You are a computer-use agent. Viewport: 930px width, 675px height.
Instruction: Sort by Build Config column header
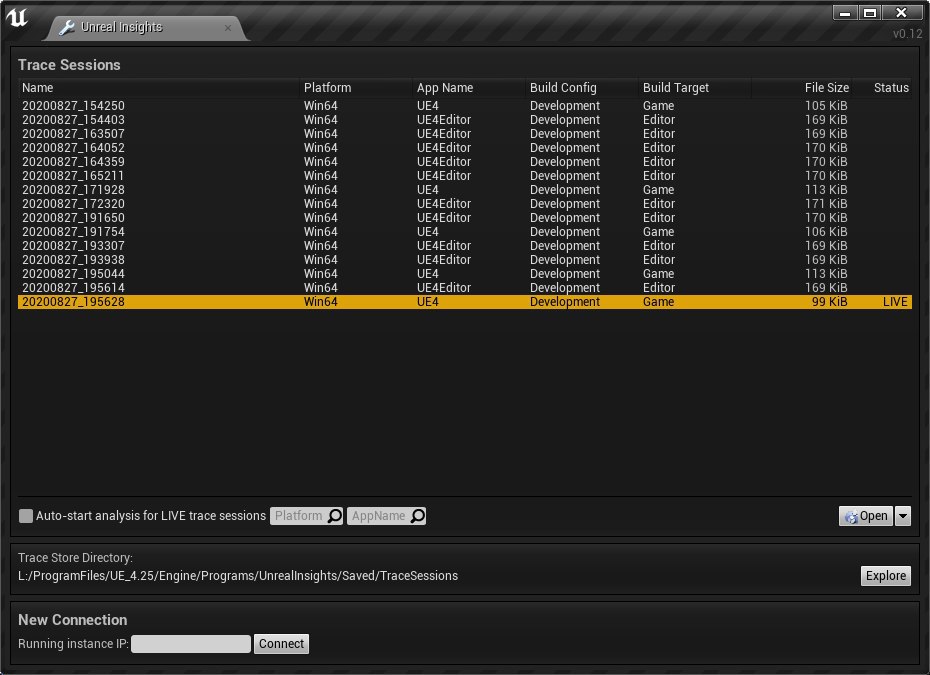(582, 88)
